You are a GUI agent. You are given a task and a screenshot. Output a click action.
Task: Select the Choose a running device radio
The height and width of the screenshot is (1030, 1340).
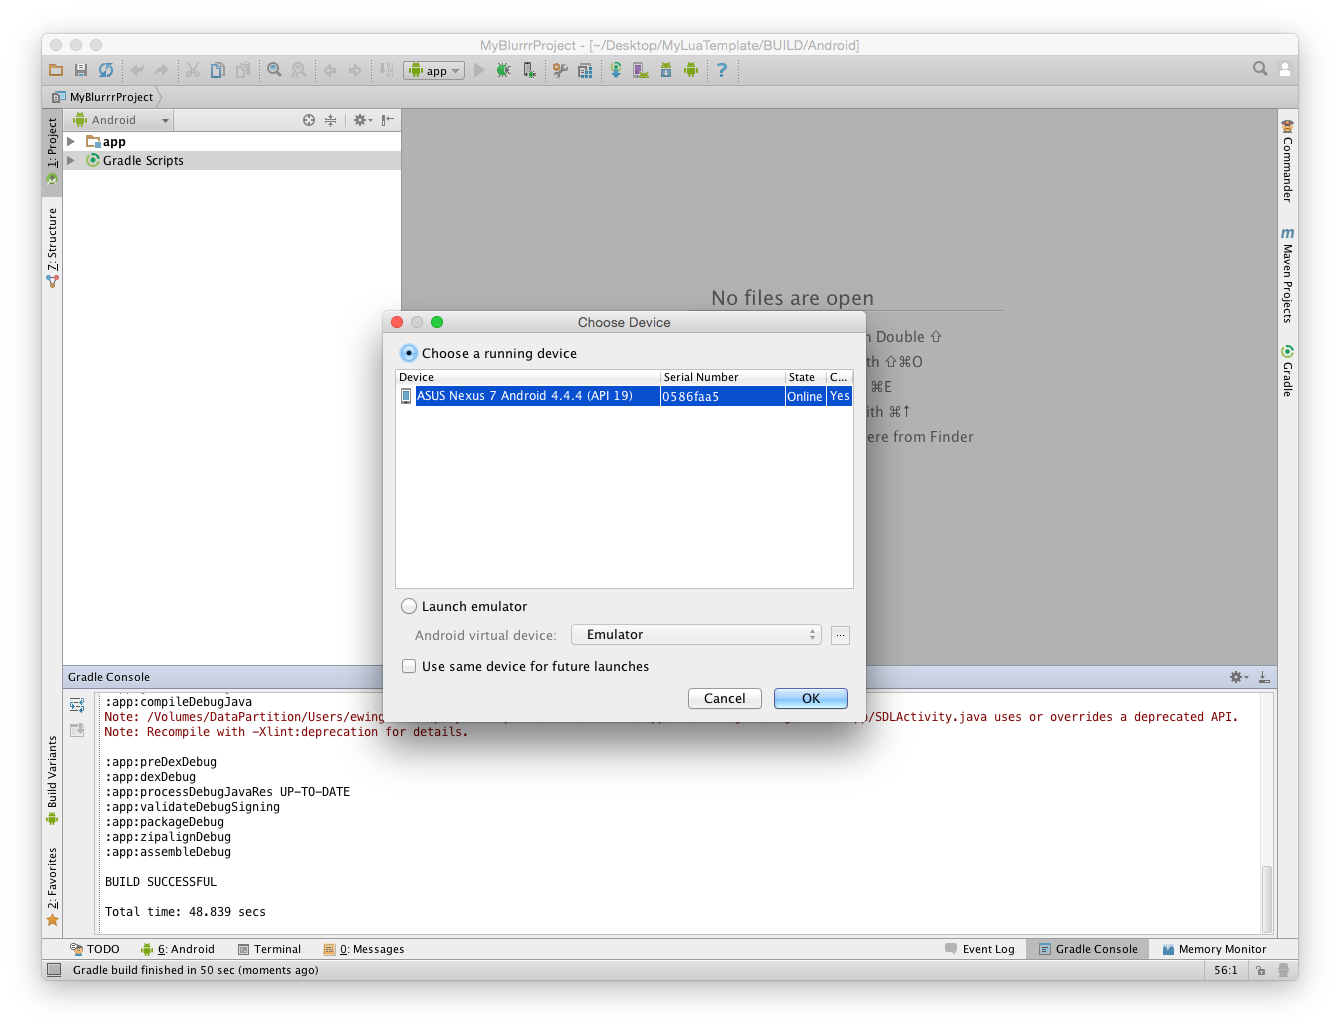pyautogui.click(x=409, y=353)
